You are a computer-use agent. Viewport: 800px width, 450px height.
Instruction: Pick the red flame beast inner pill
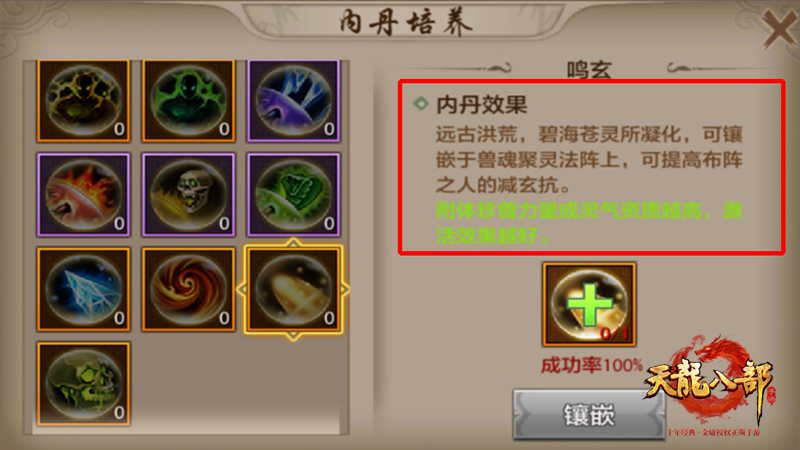tap(84, 195)
